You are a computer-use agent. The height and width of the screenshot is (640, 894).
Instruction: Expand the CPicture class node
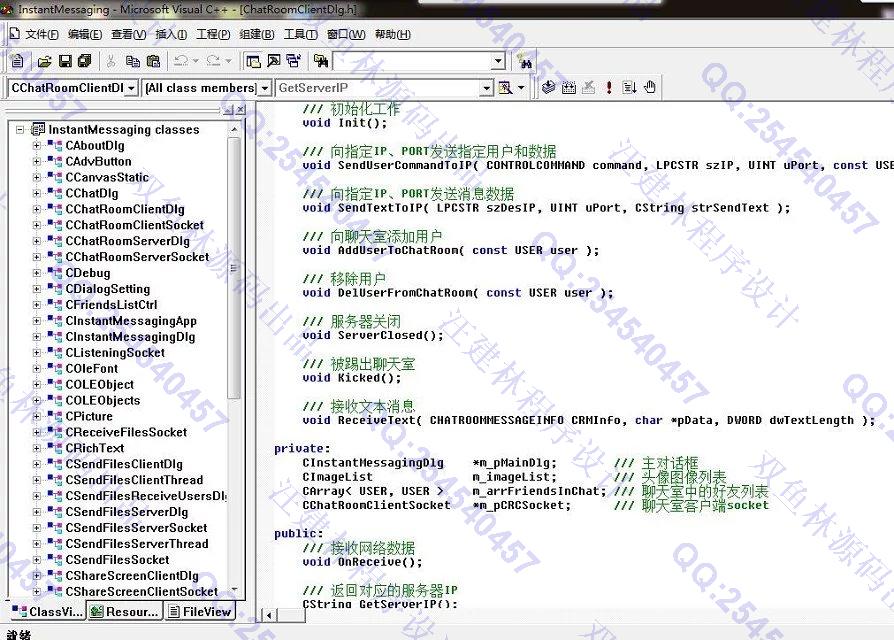coord(36,417)
